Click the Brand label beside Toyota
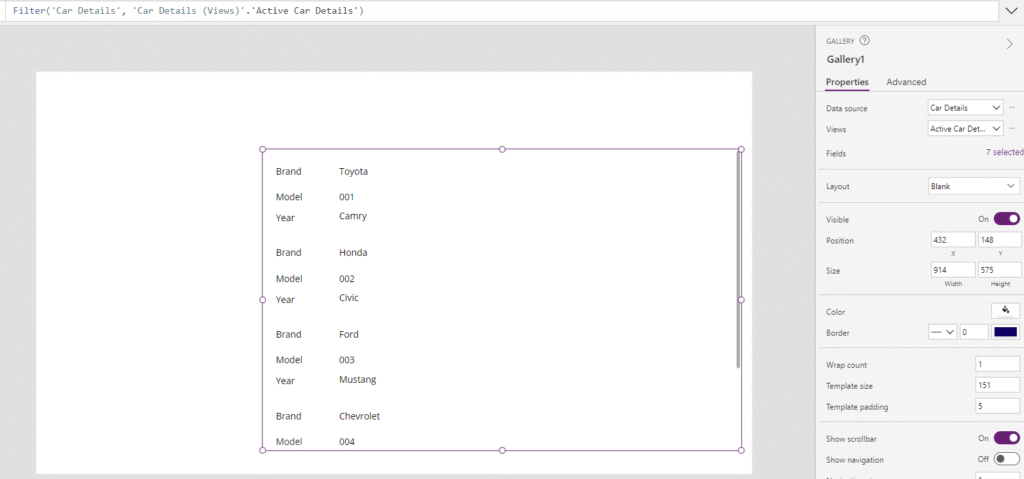The height and width of the screenshot is (479, 1024). tap(289, 171)
